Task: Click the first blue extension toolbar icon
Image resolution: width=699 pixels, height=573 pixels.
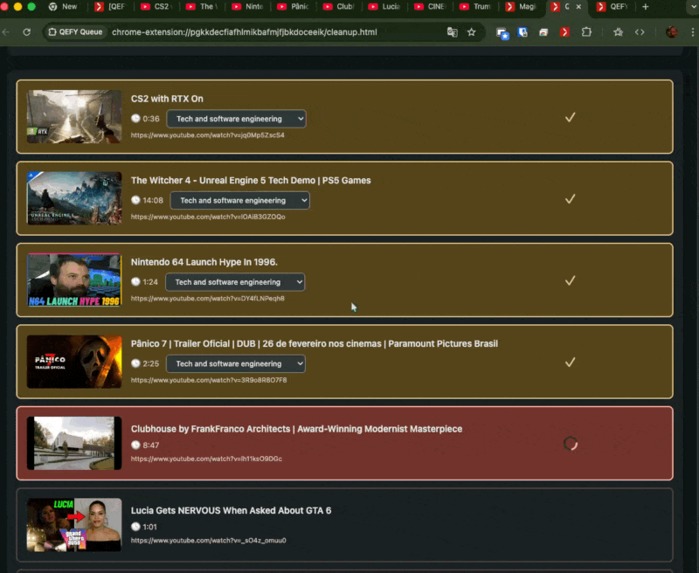Action: (502, 33)
